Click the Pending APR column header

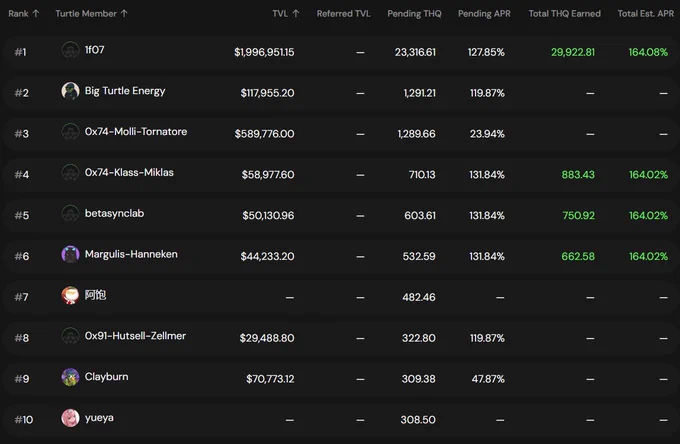point(484,13)
